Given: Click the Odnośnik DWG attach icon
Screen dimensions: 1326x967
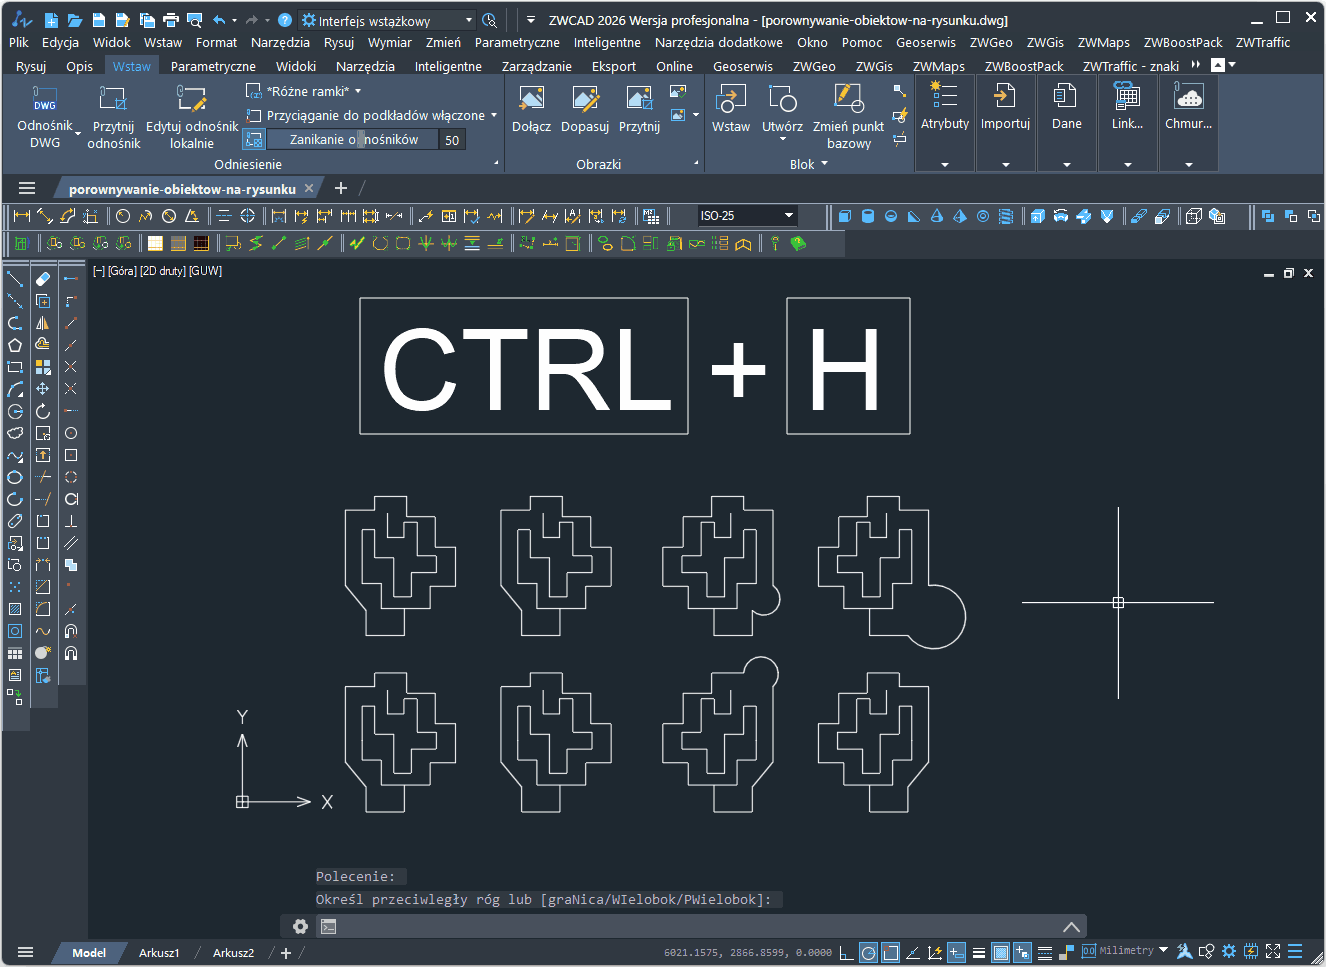Looking at the screenshot, I should pos(45,99).
